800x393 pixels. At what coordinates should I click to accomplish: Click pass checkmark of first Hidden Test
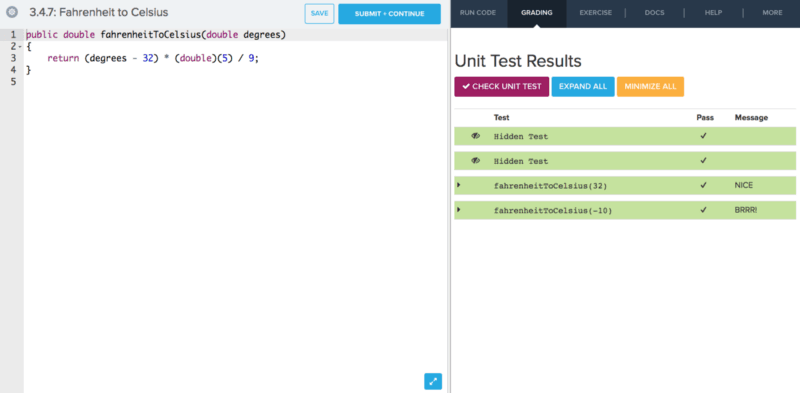click(704, 136)
